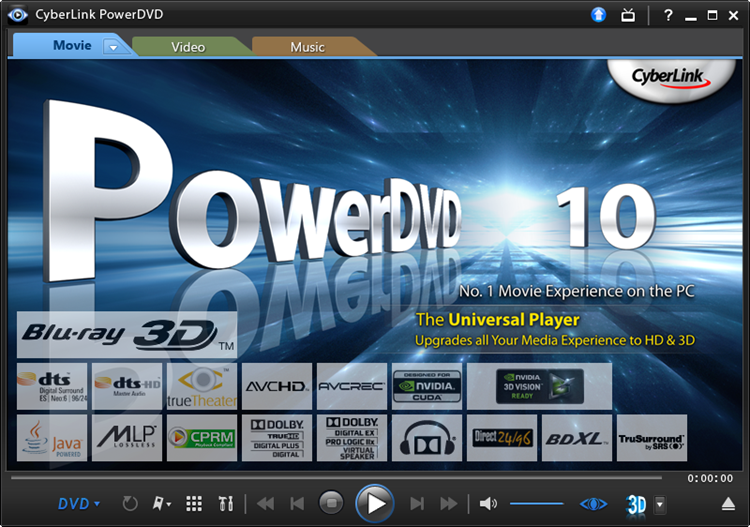
Task: Click the Play button
Action: click(x=375, y=503)
